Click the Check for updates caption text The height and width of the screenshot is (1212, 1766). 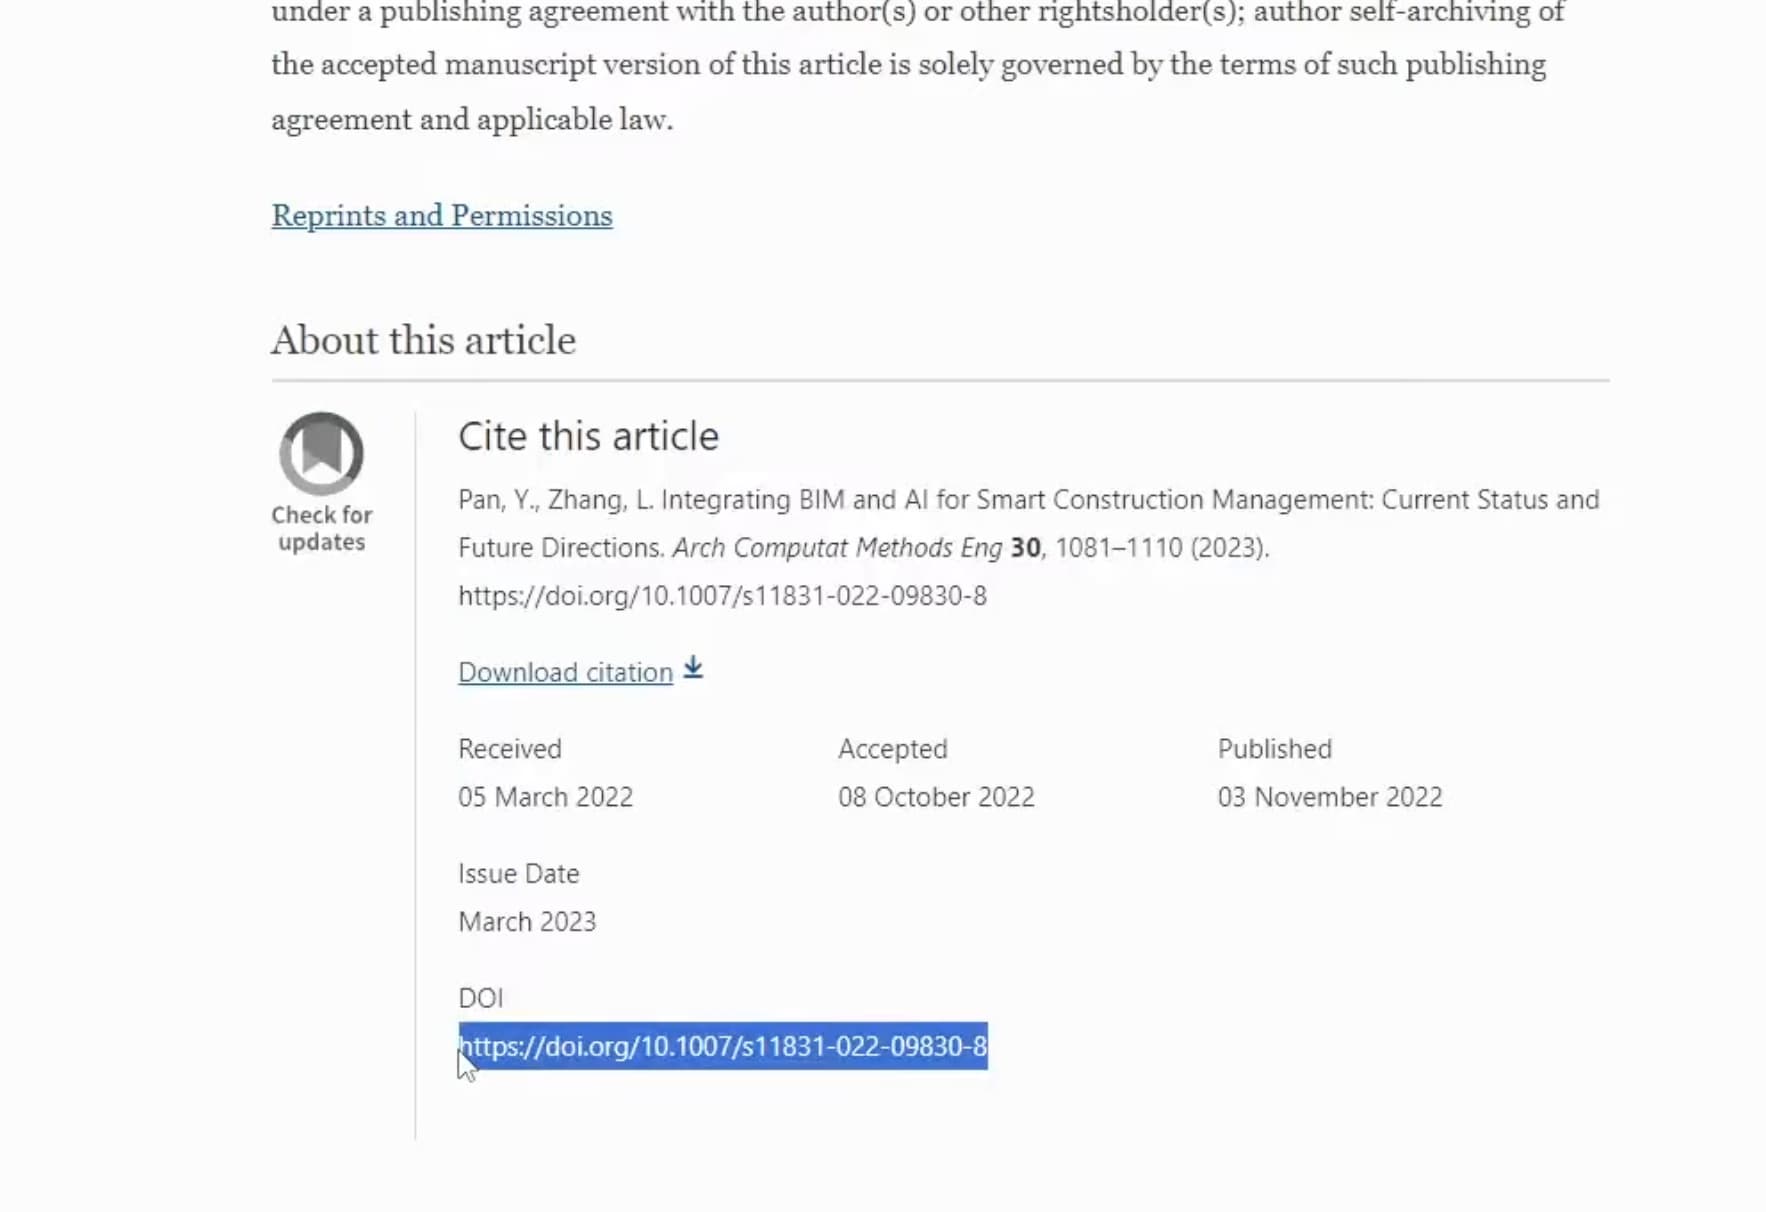tap(321, 528)
